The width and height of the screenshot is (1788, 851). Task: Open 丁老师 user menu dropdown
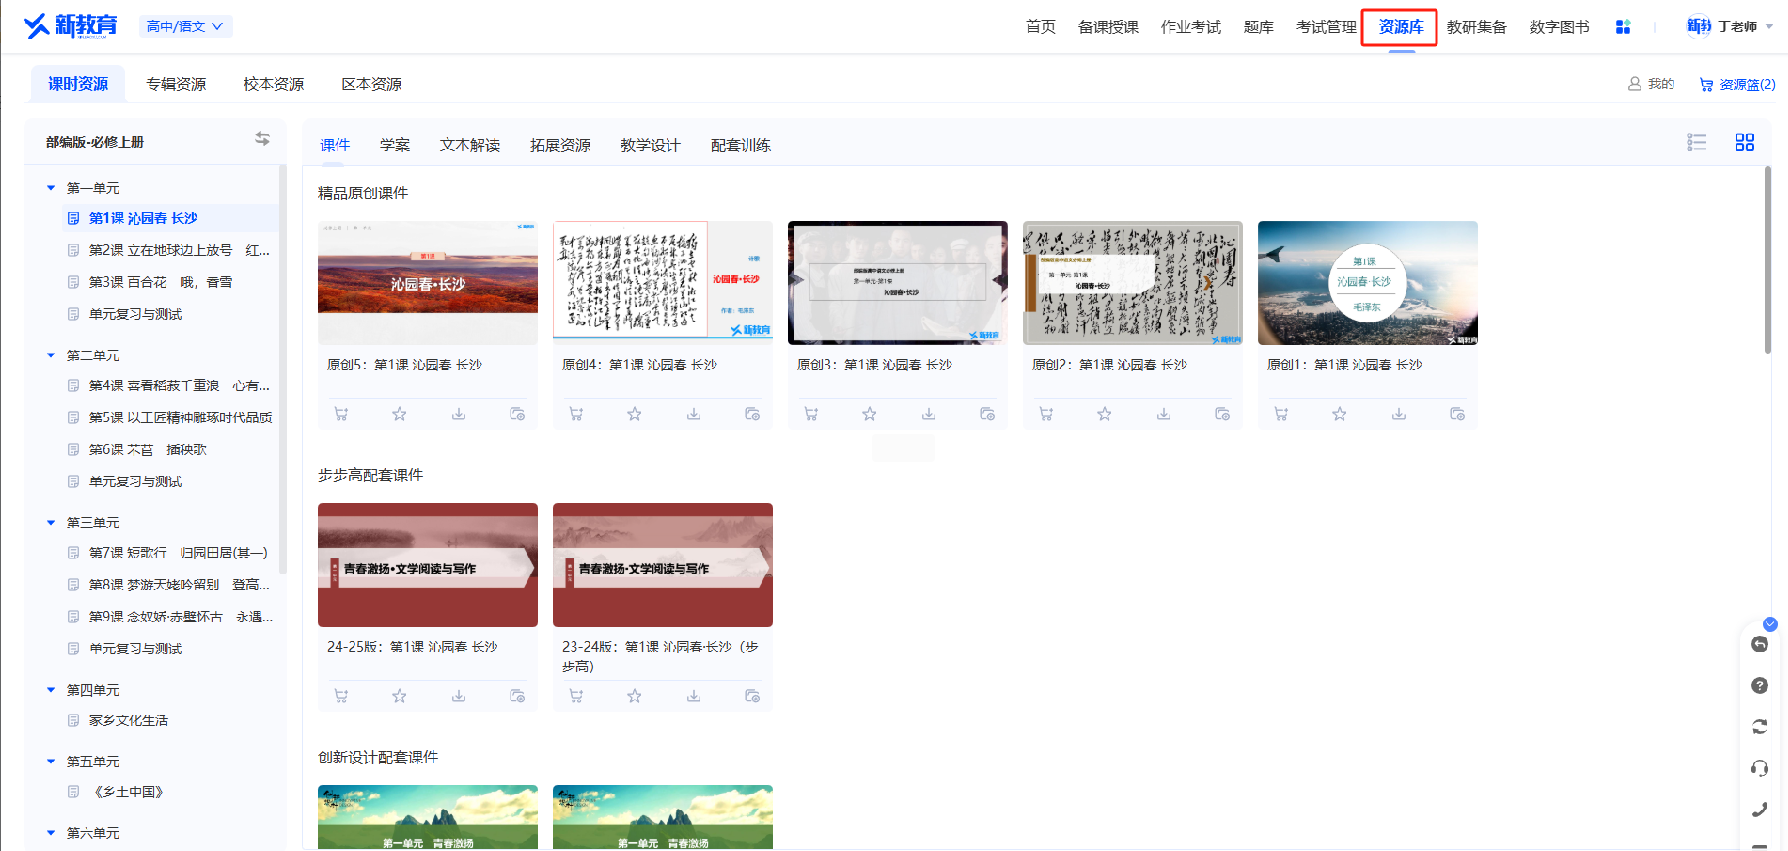coord(1730,27)
